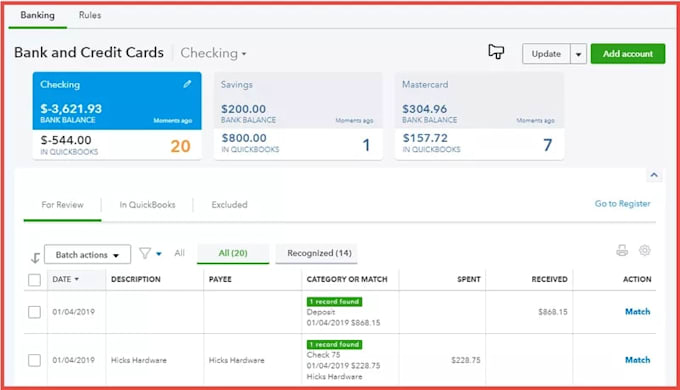Click the PAYEE column header
The width and height of the screenshot is (680, 390).
[x=220, y=279]
